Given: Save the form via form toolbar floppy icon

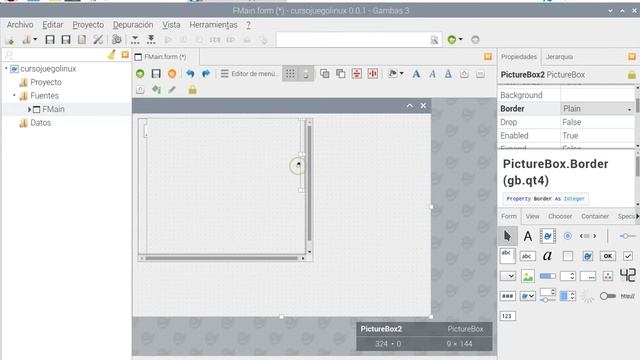Looking at the screenshot, I should coord(156,73).
